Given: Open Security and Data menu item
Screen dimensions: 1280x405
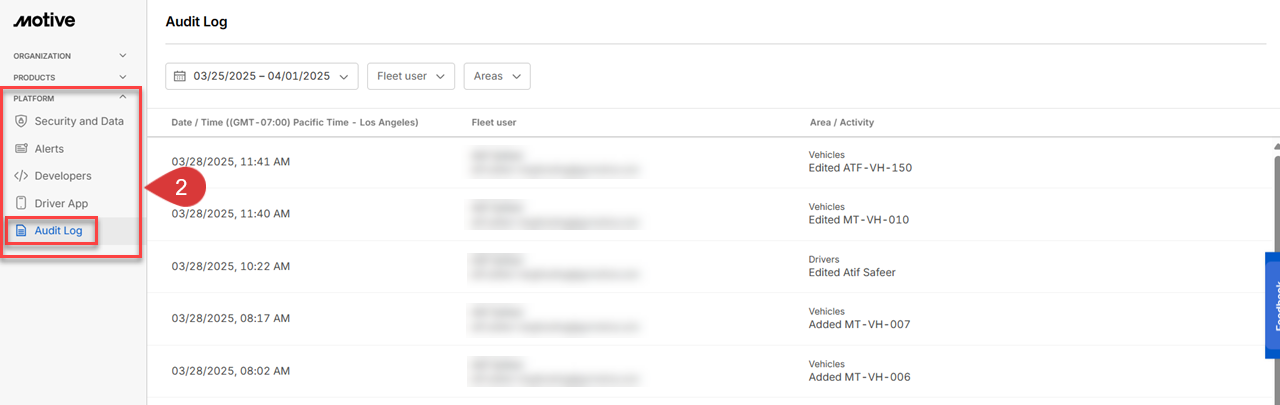Looking at the screenshot, I should [79, 121].
